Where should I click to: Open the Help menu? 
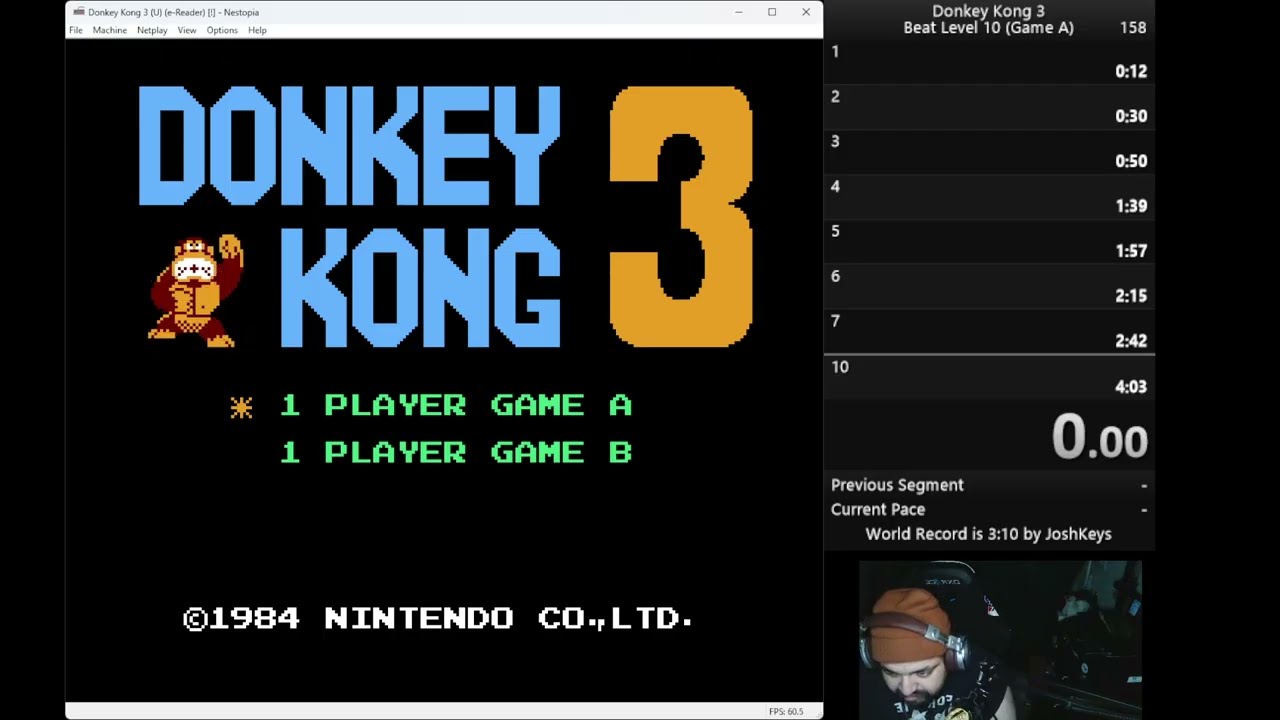coord(257,30)
